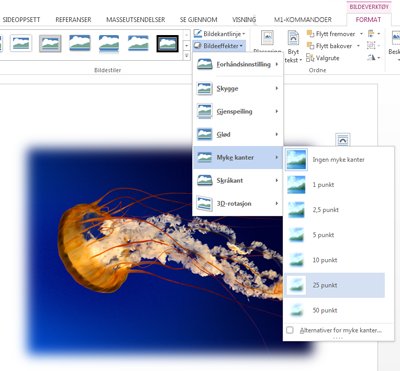Apply the grey metal frame picture style
400x371 pixels.
[50, 43]
